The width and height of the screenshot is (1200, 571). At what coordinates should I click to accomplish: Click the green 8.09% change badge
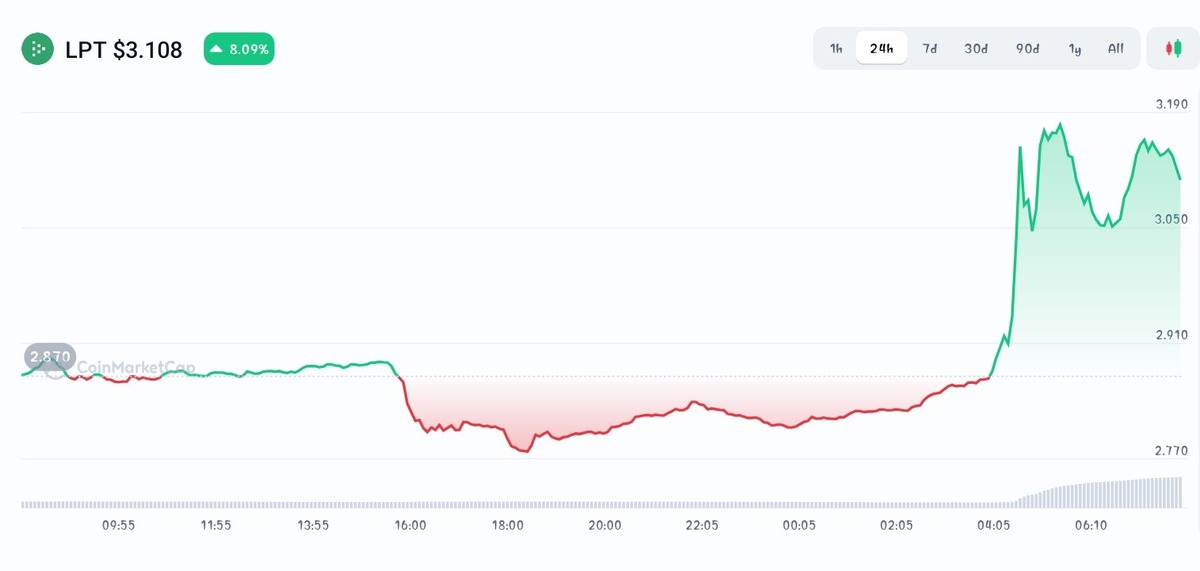coord(239,49)
